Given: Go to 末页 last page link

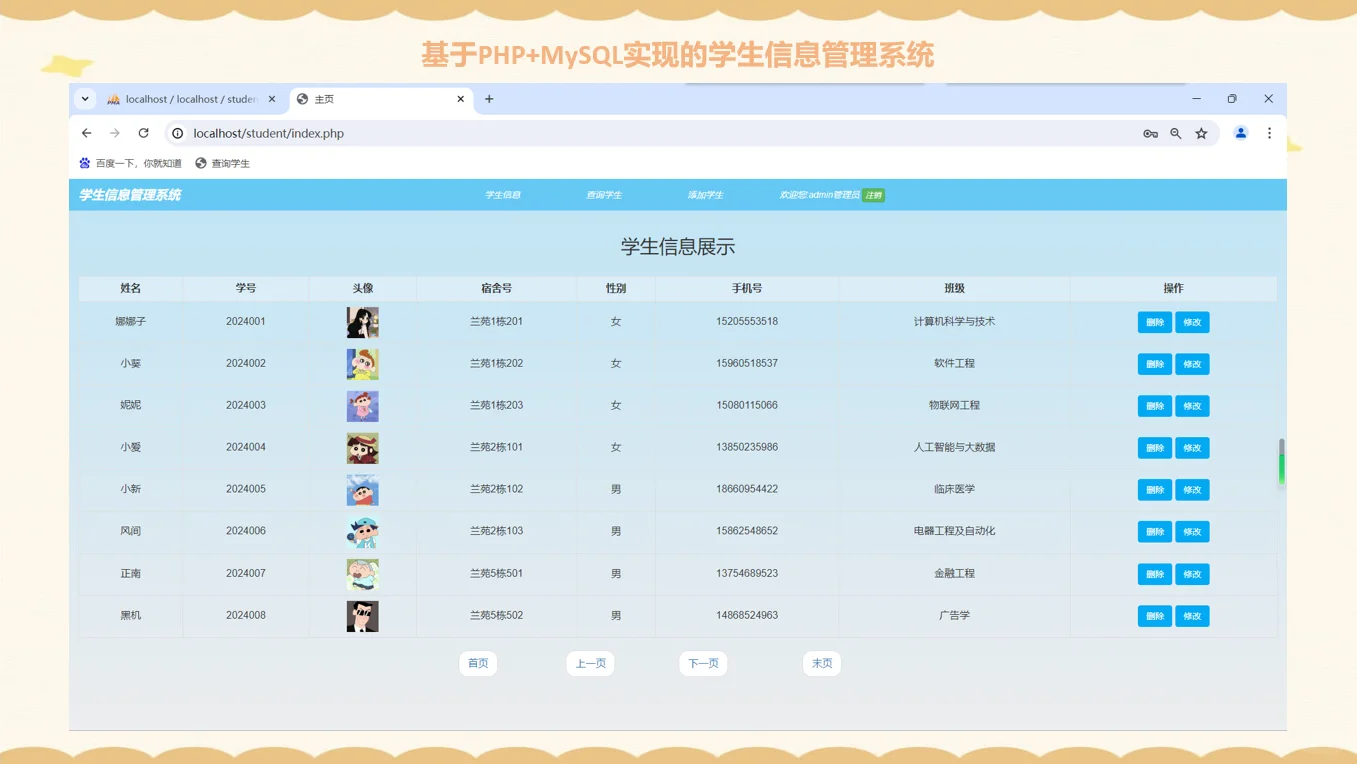Looking at the screenshot, I should tap(821, 663).
